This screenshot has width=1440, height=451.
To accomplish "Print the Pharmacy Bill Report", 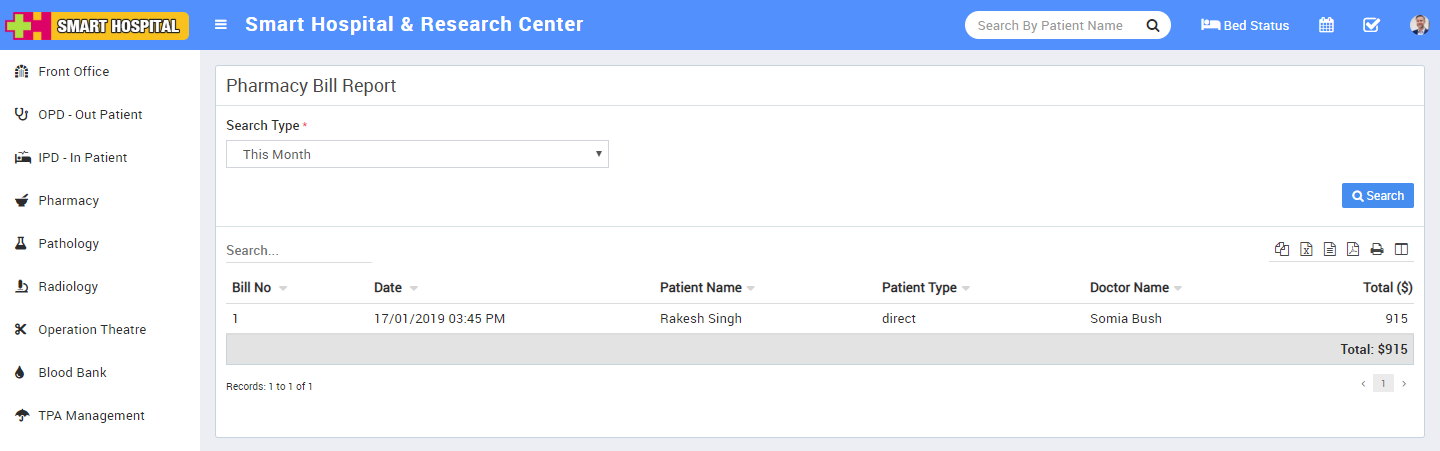I will 1377,249.
